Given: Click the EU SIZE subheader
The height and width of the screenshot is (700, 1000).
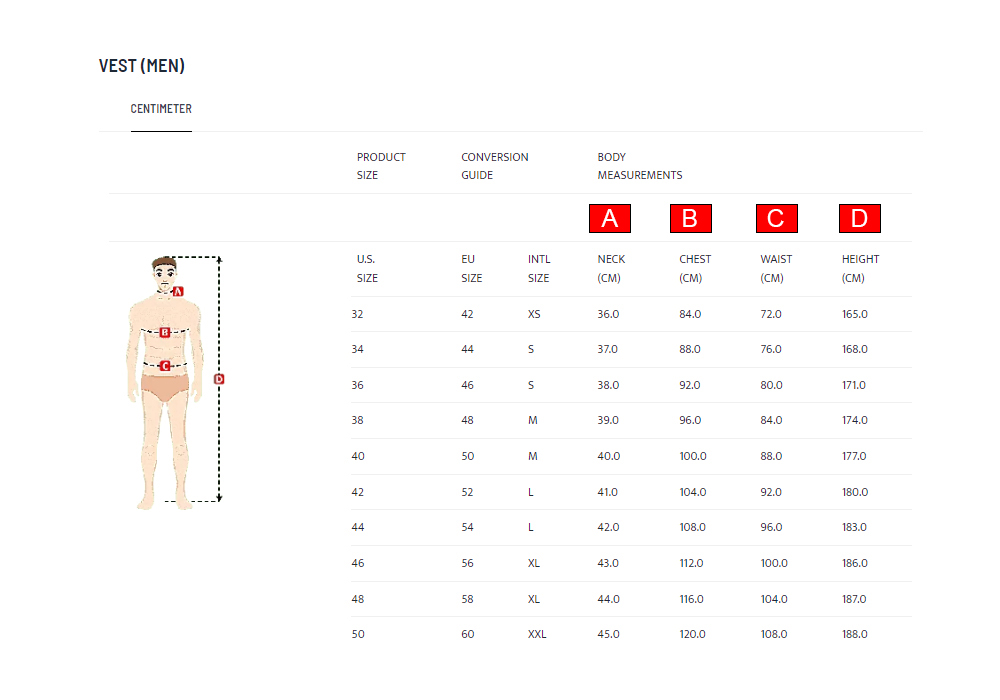Looking at the screenshot, I should tap(471, 268).
